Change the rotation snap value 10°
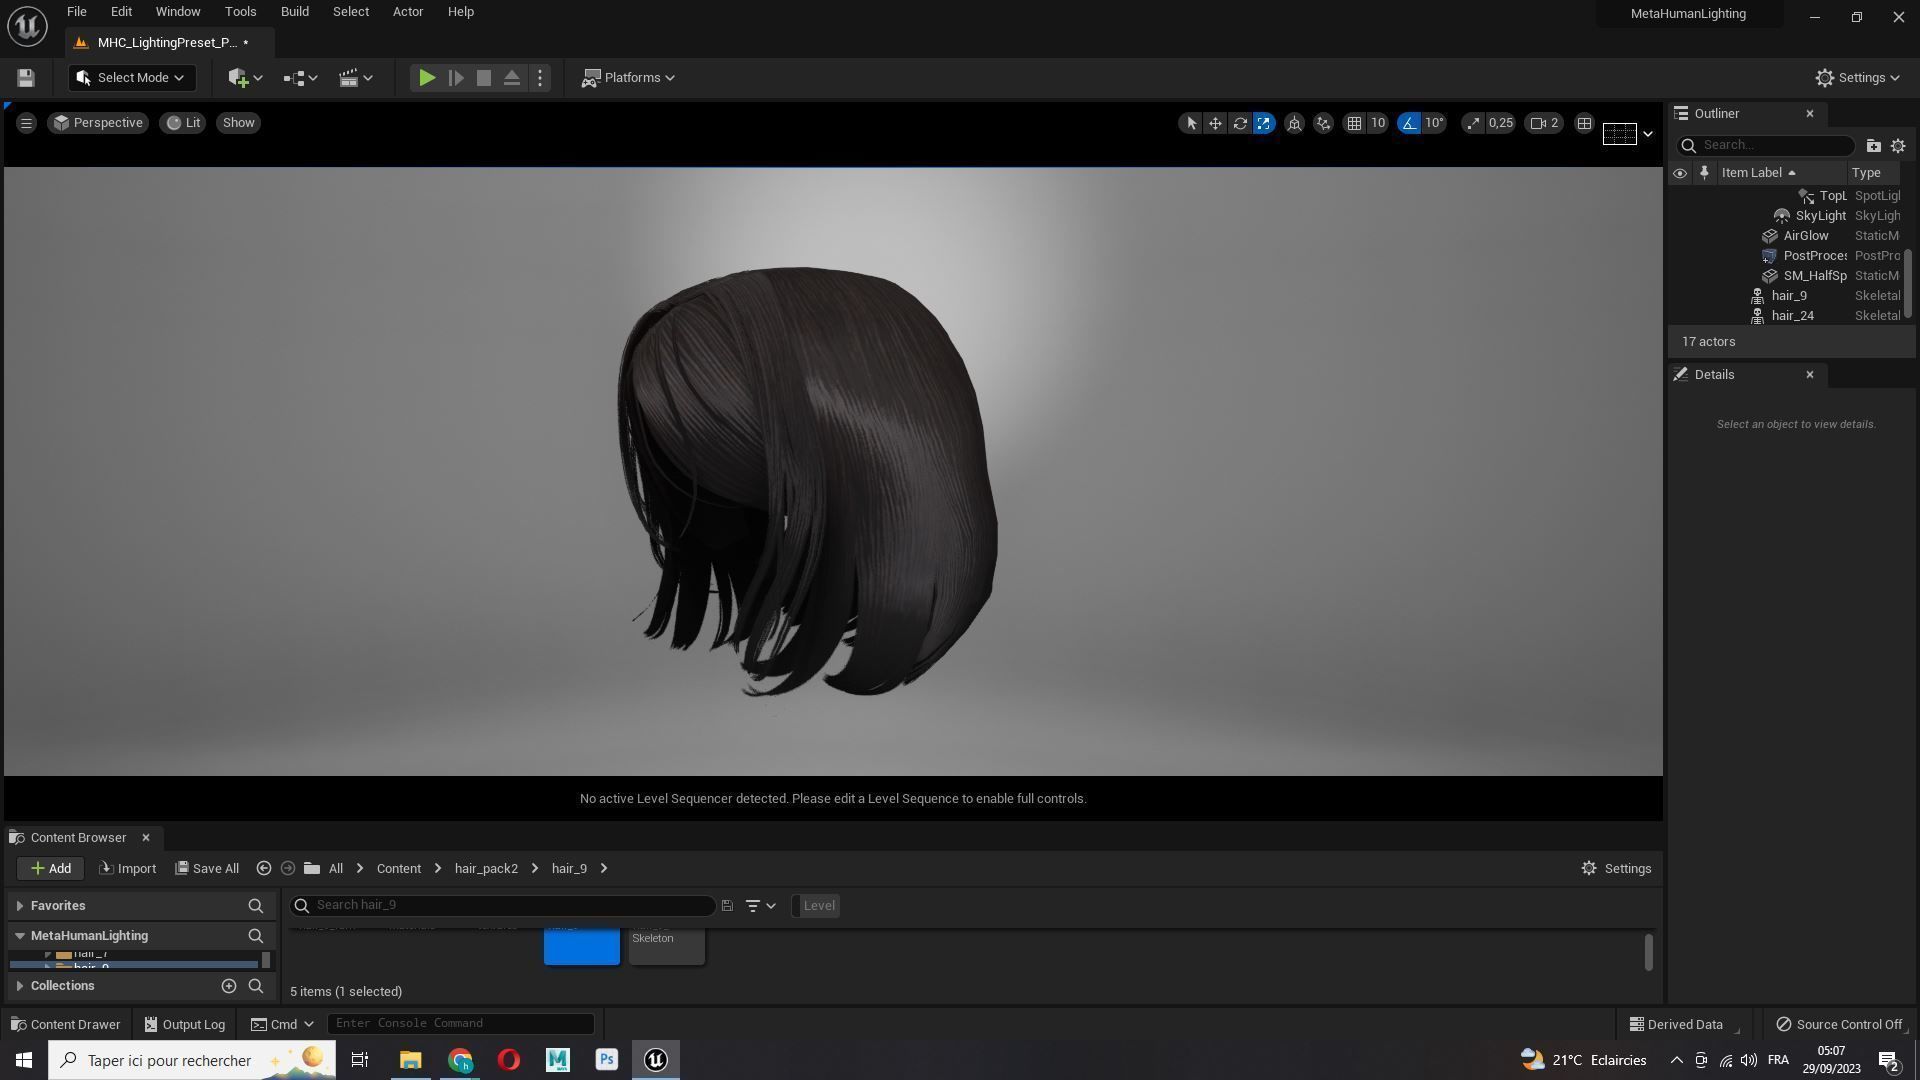 1435,123
